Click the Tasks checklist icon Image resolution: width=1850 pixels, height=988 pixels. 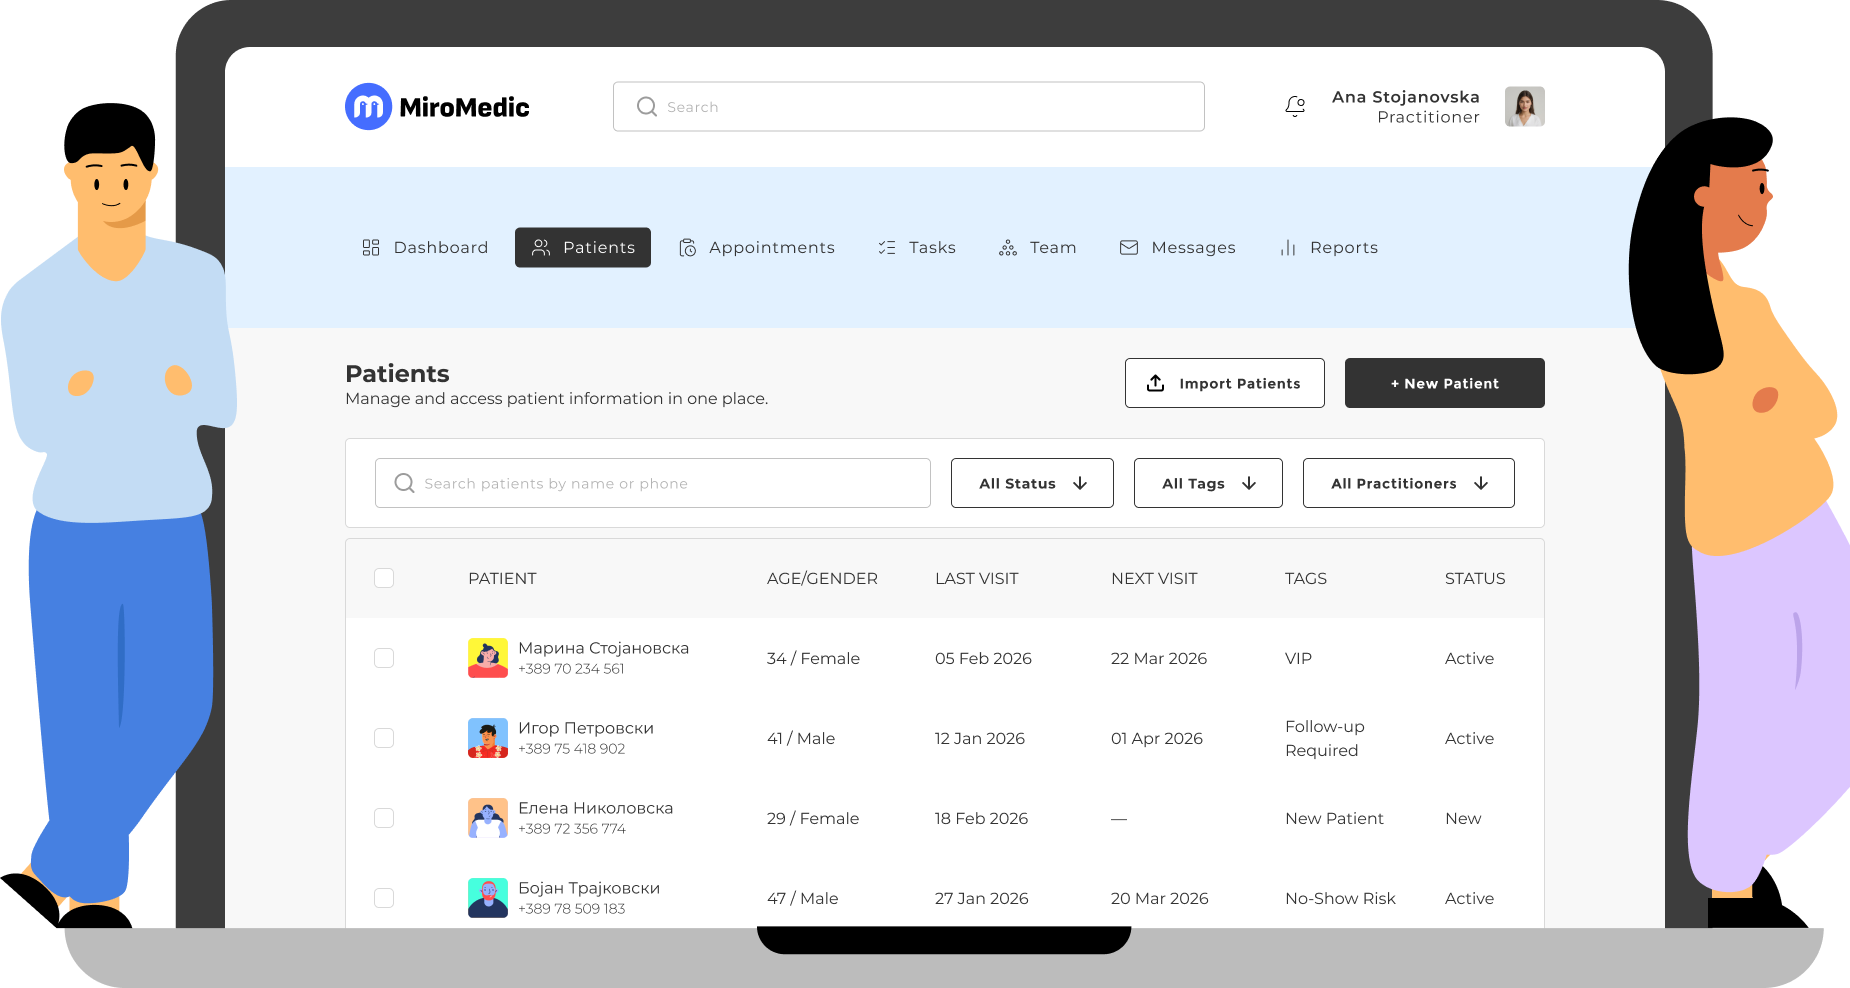tap(887, 248)
